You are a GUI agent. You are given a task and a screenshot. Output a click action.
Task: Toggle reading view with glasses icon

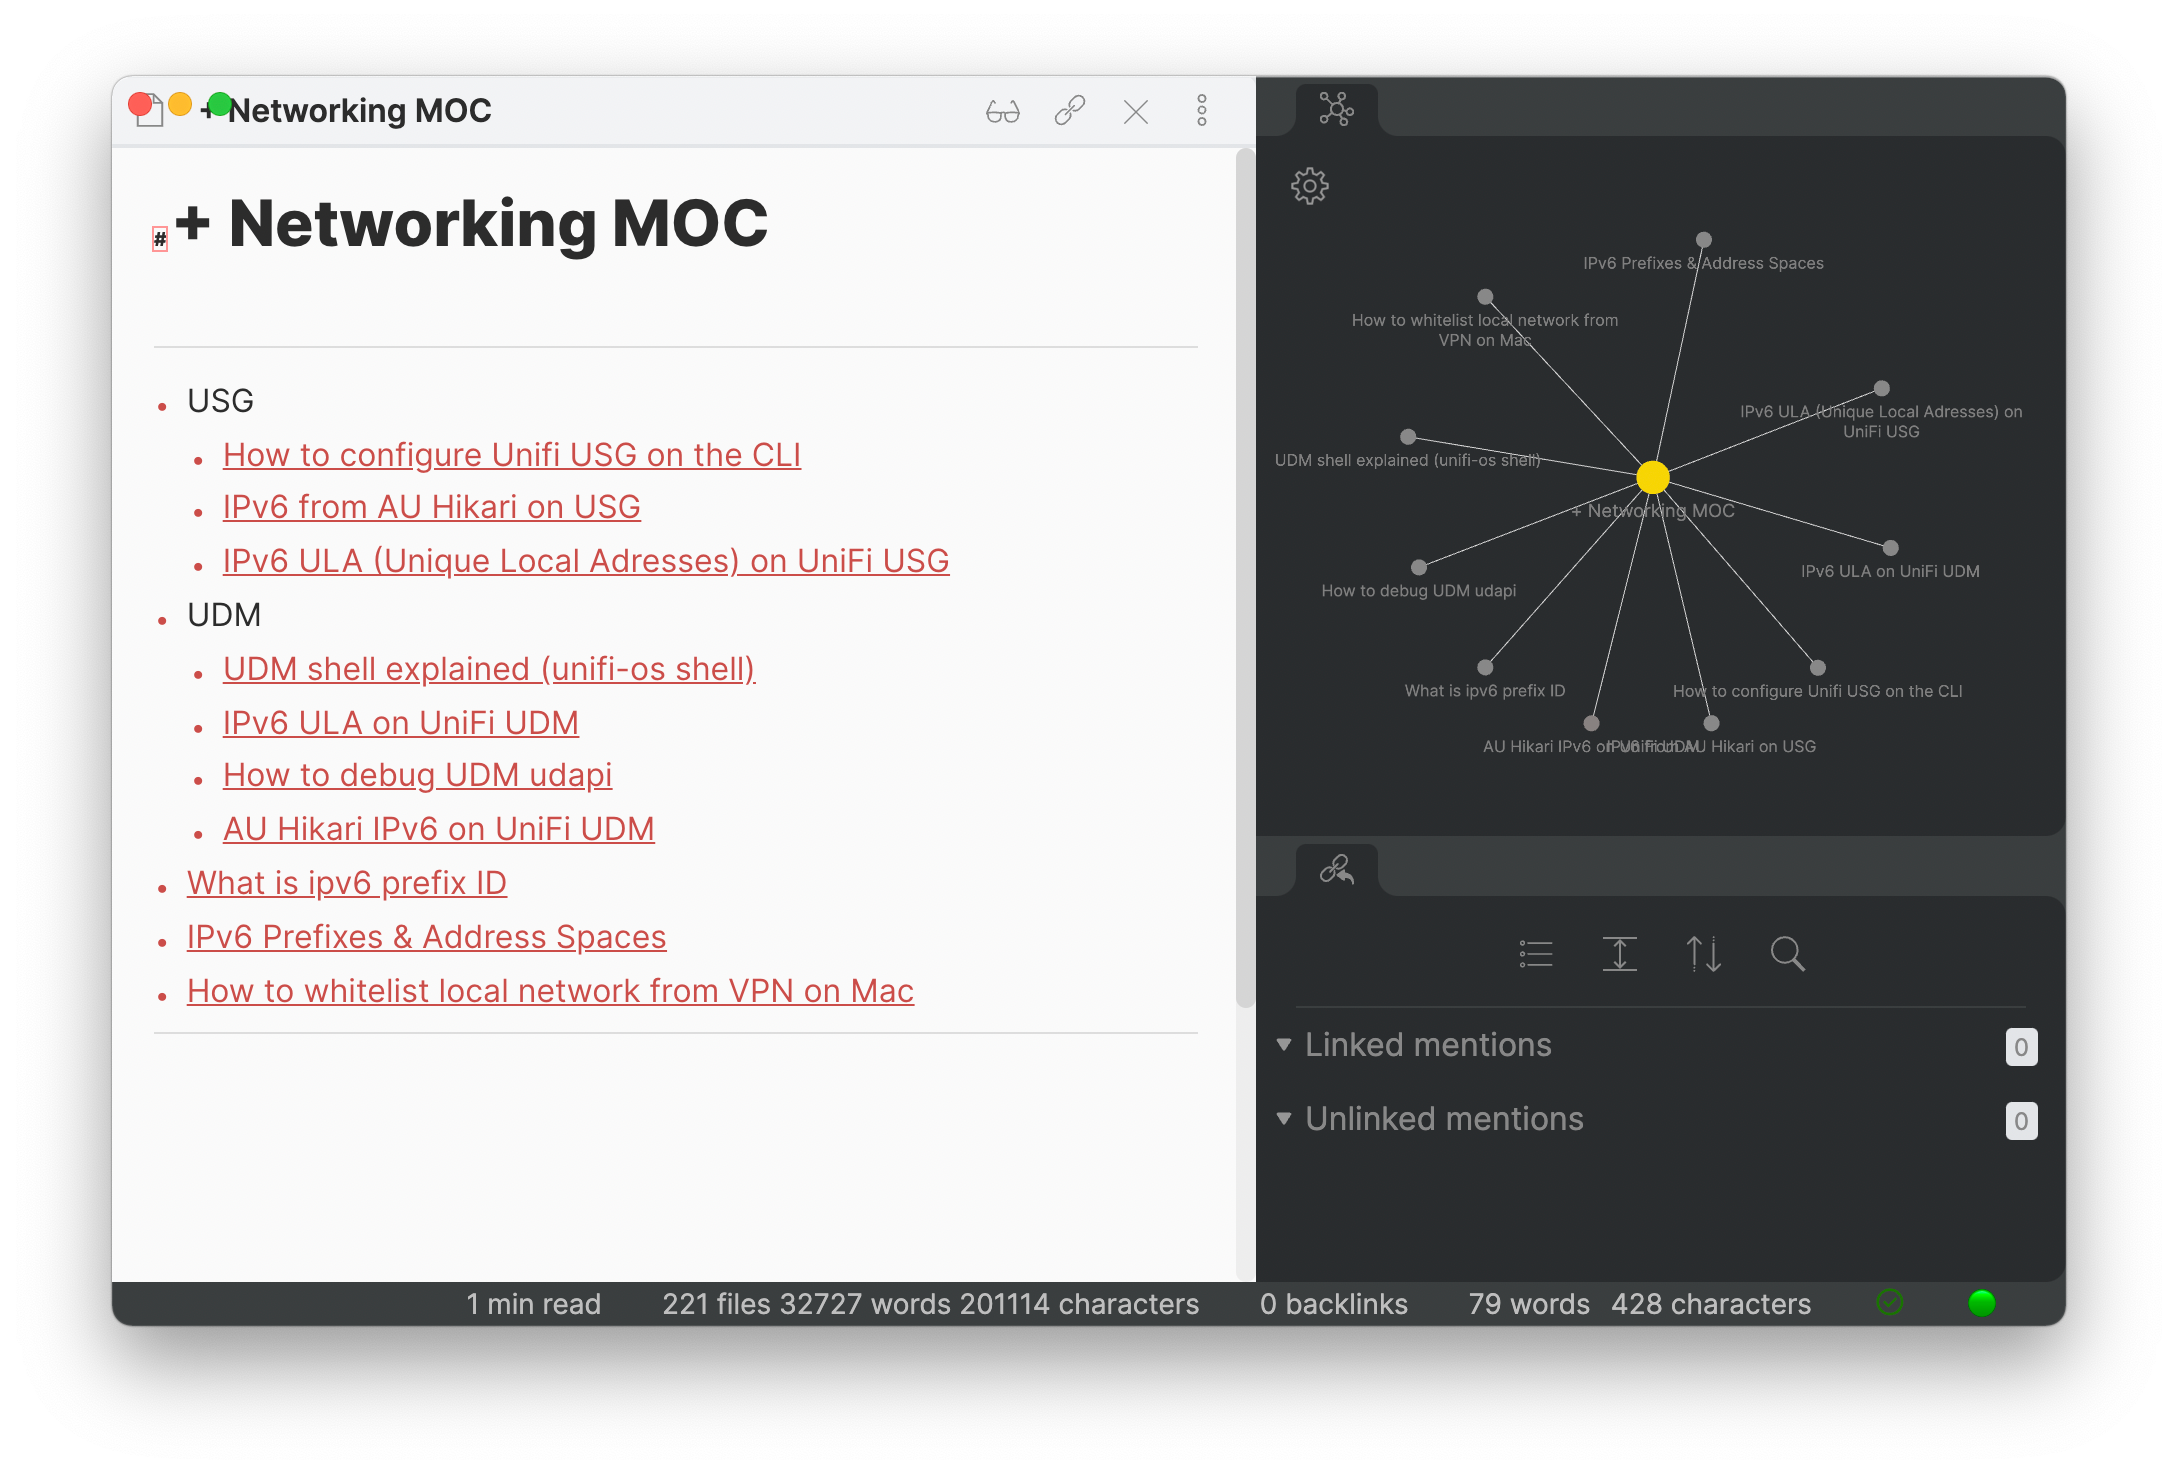coord(1002,111)
